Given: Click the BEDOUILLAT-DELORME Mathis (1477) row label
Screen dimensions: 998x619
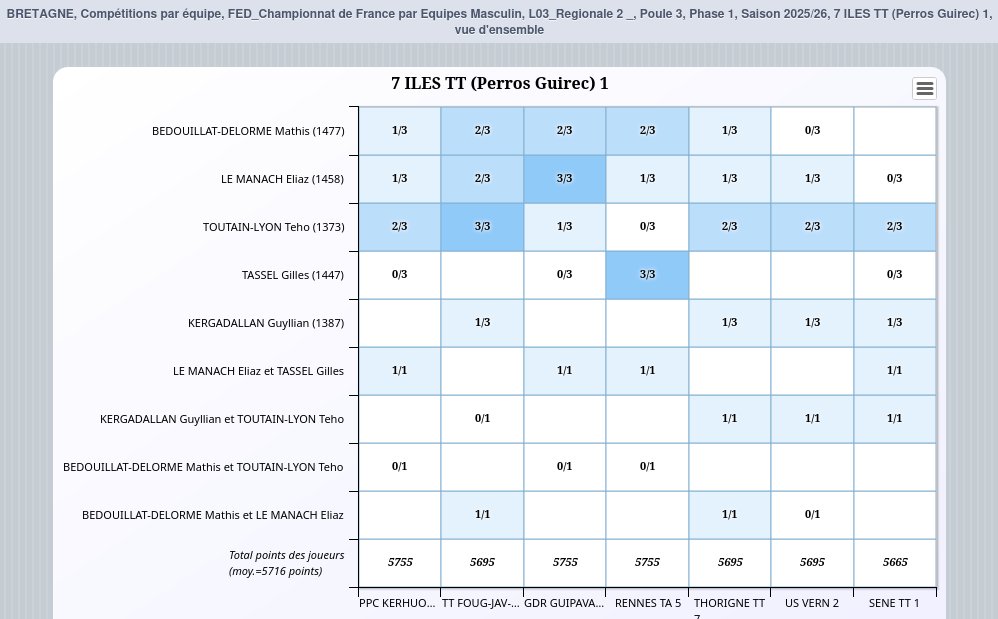Looking at the screenshot, I should tap(248, 131).
